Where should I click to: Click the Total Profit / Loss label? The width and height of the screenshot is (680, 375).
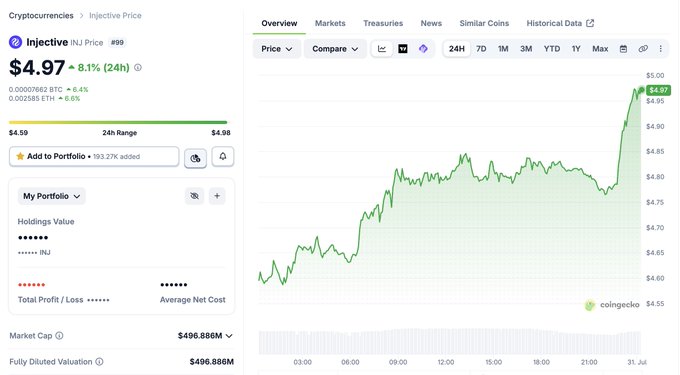tap(50, 300)
